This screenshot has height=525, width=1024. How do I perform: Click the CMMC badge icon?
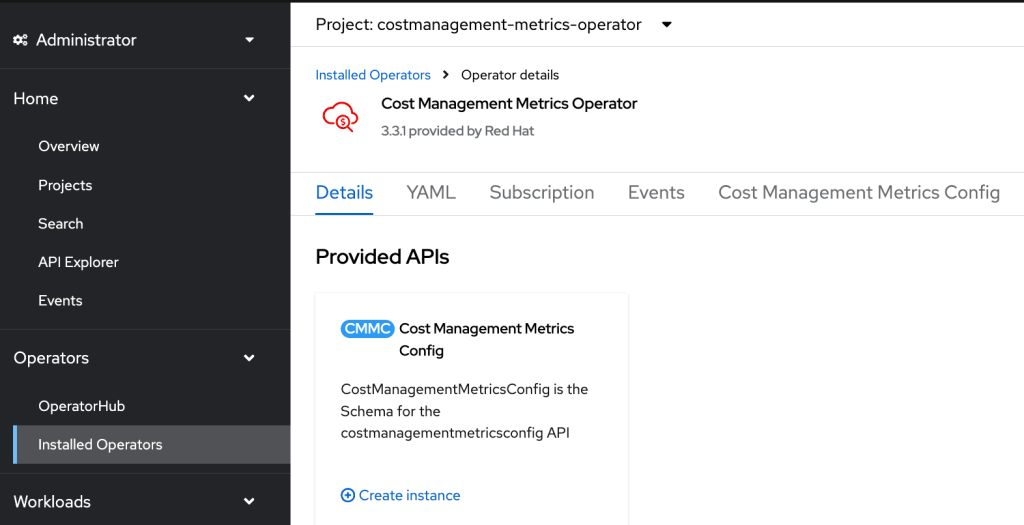tap(367, 329)
